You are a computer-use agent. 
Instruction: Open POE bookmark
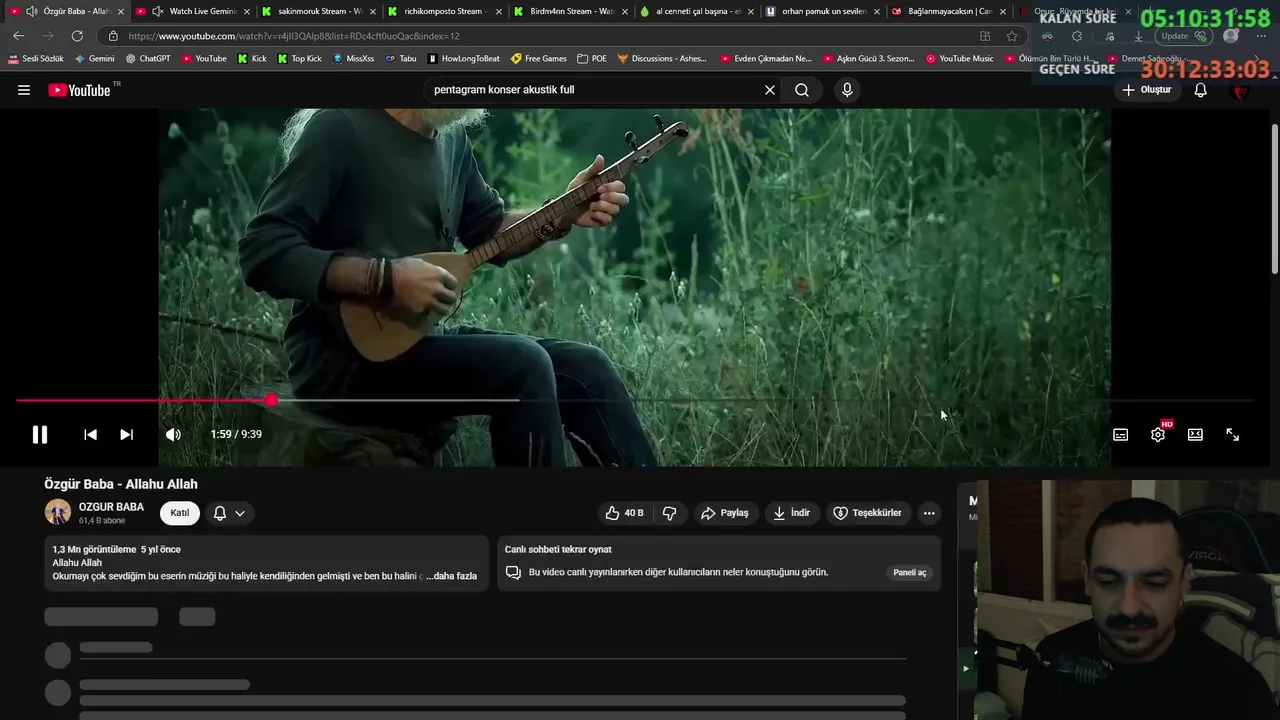592,59
